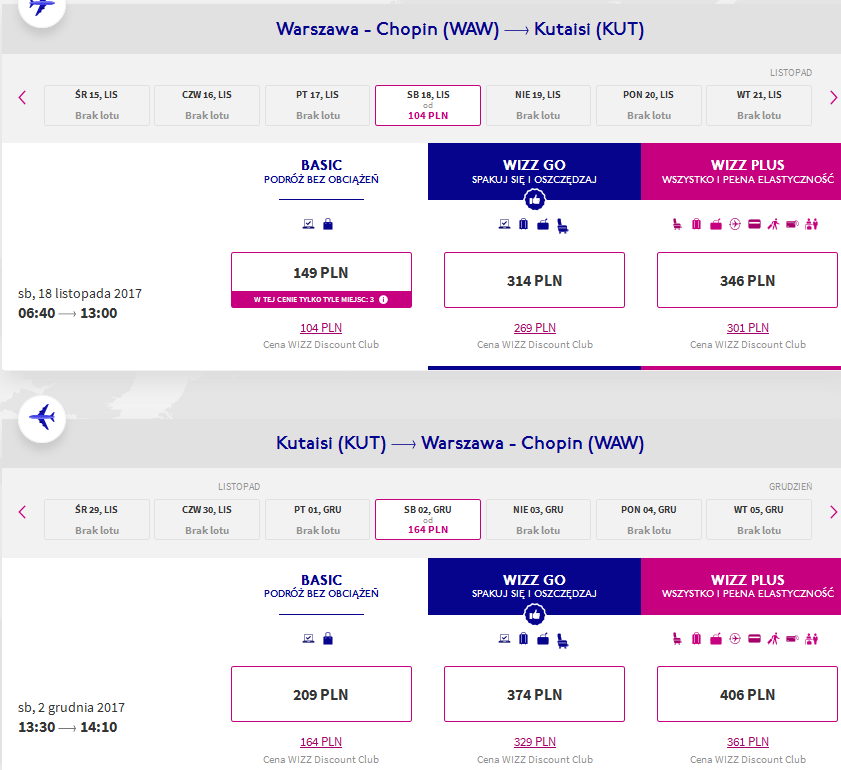The image size is (841, 770).
Task: Select NIE 03, GRU return date
Action: click(538, 520)
